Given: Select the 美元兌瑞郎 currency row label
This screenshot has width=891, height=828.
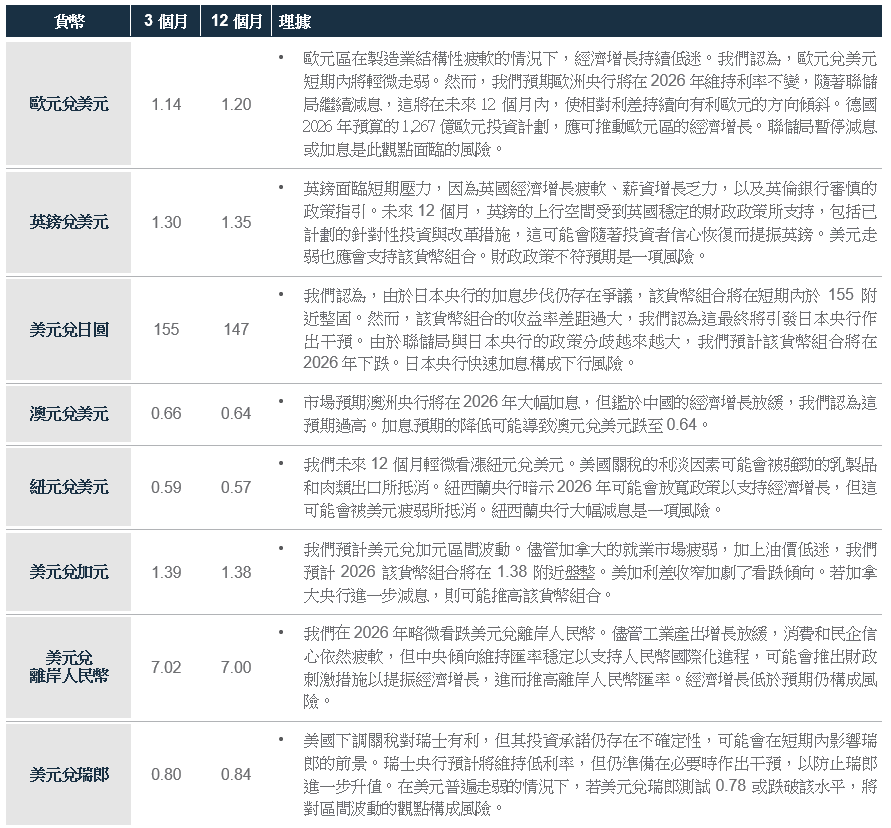Looking at the screenshot, I should (69, 774).
